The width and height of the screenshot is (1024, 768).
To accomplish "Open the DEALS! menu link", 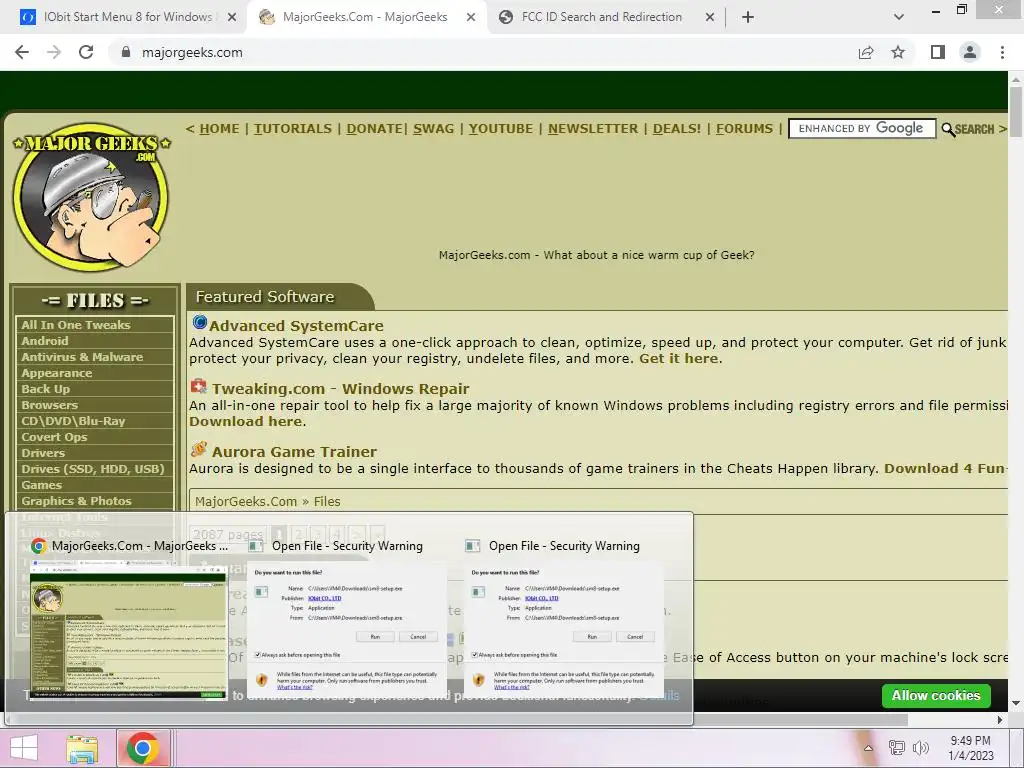I will tap(677, 129).
